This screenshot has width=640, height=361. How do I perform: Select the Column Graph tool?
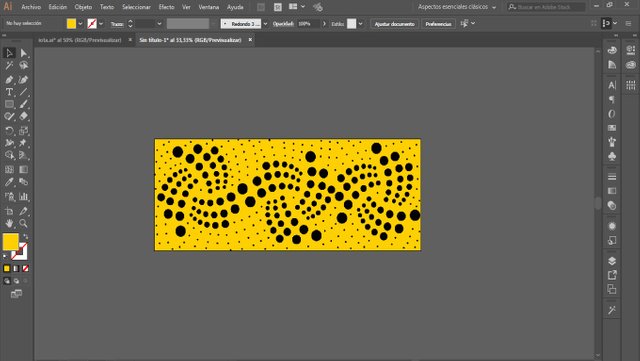(x=24, y=196)
